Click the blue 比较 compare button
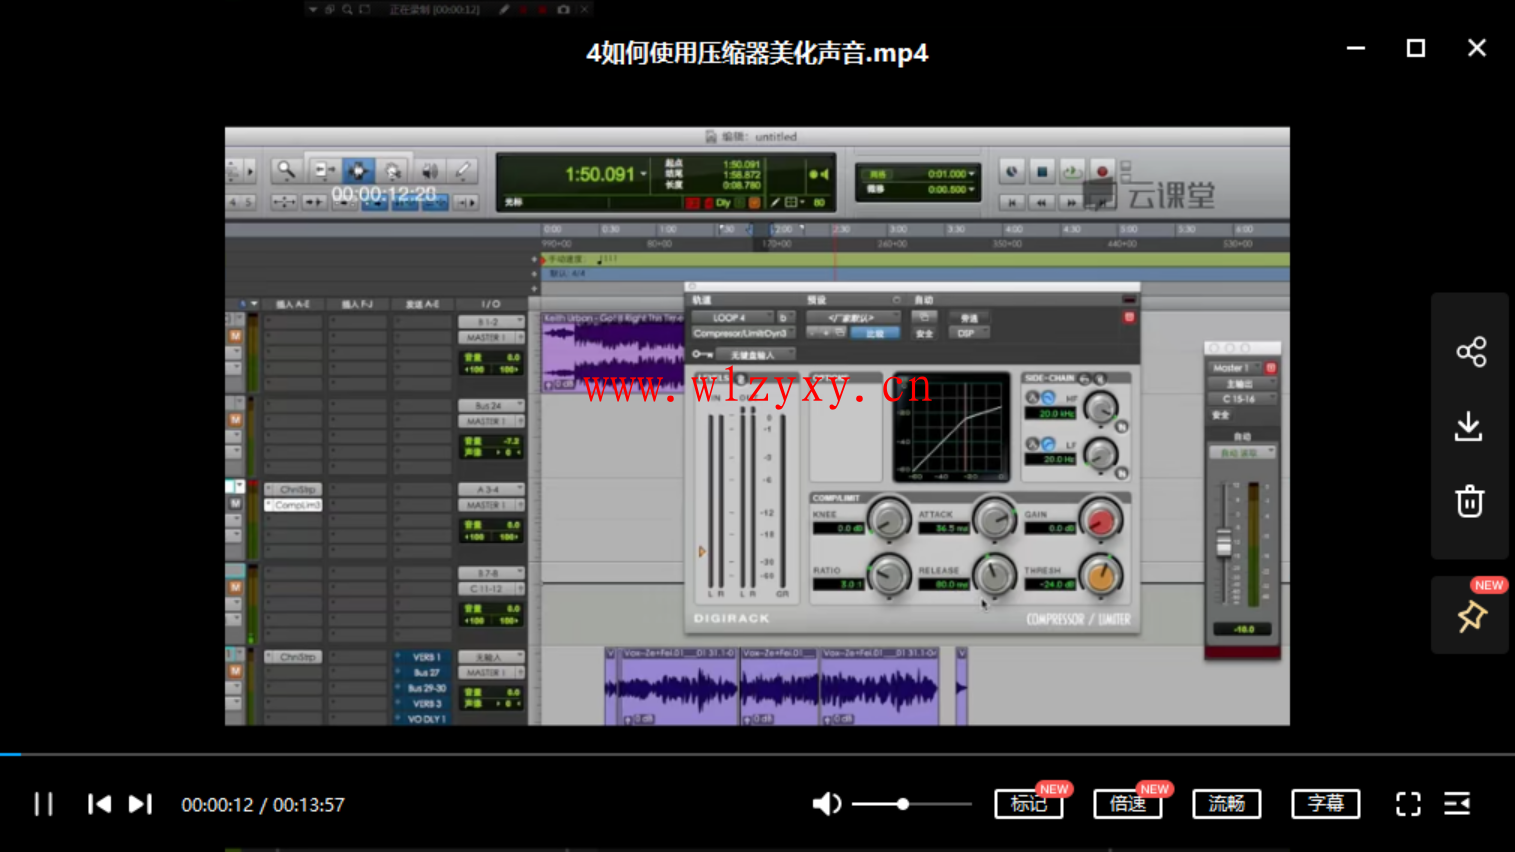Screen dimensions: 1515x852 875,333
